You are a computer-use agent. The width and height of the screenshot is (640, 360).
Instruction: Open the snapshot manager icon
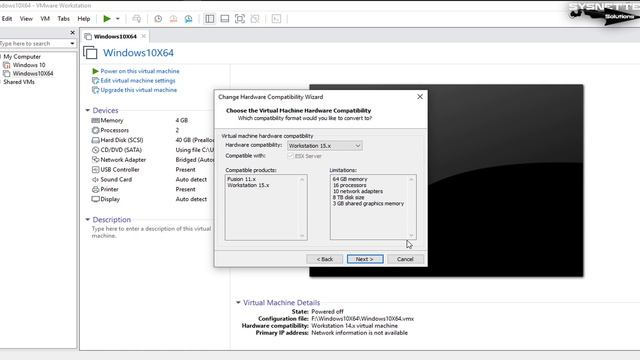pyautogui.click(x=188, y=19)
